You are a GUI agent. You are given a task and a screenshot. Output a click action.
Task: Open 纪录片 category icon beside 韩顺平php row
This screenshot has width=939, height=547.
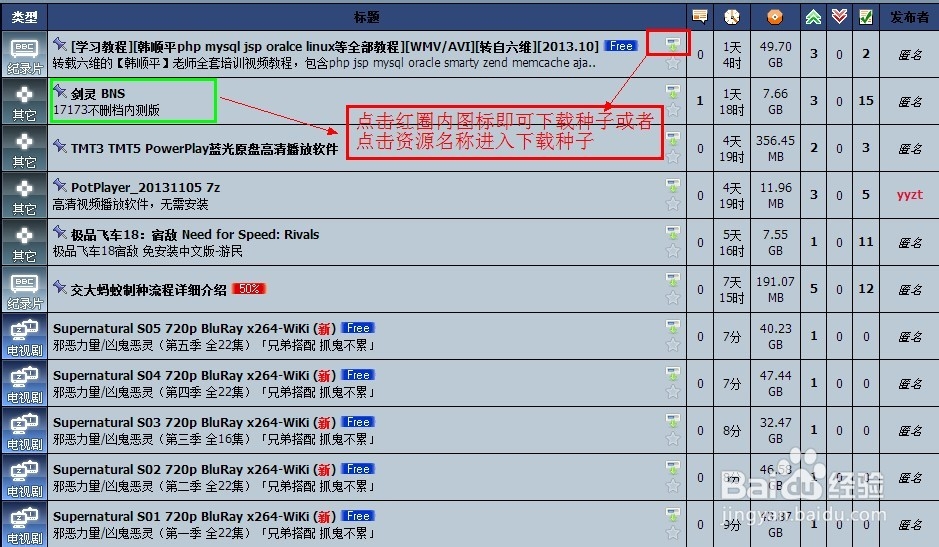[x=24, y=55]
